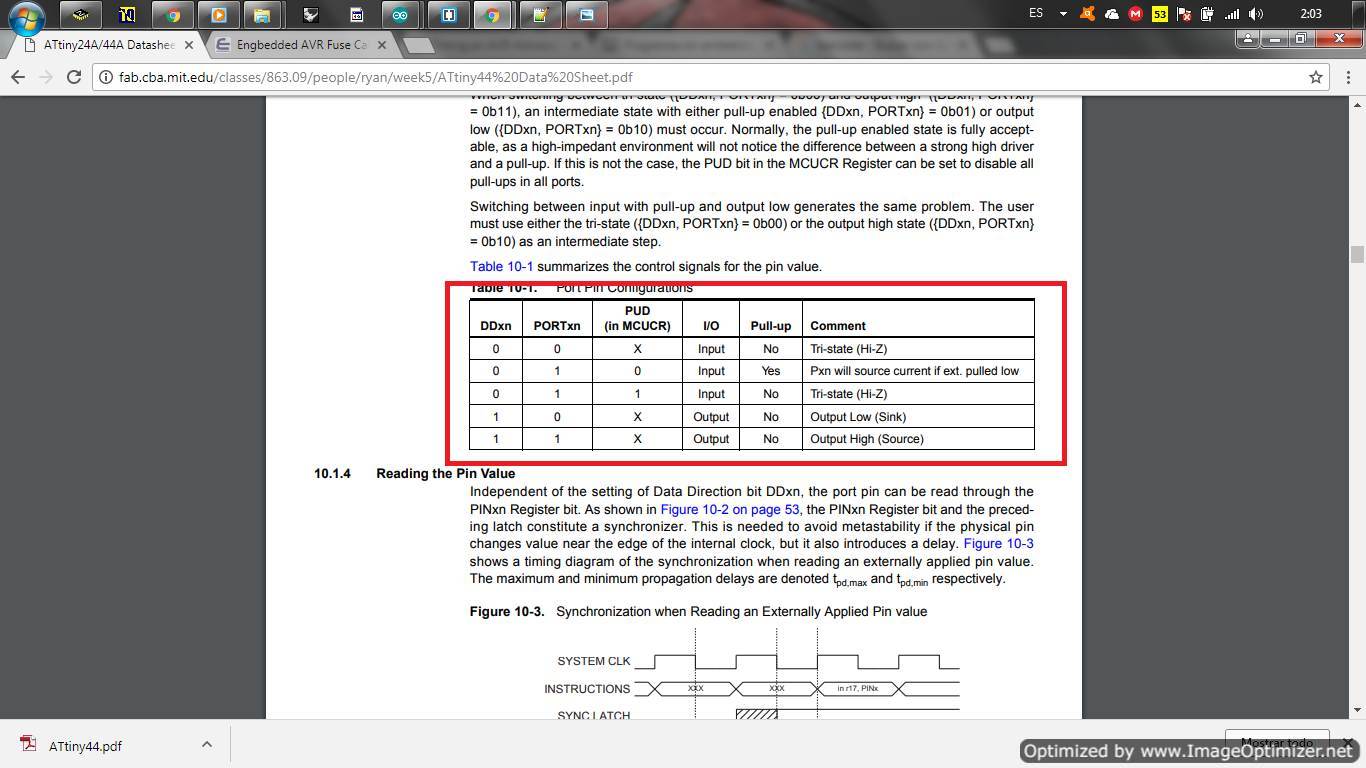Open the blue brackets editor taskbar icon
This screenshot has height=768, width=1366.
(448, 15)
